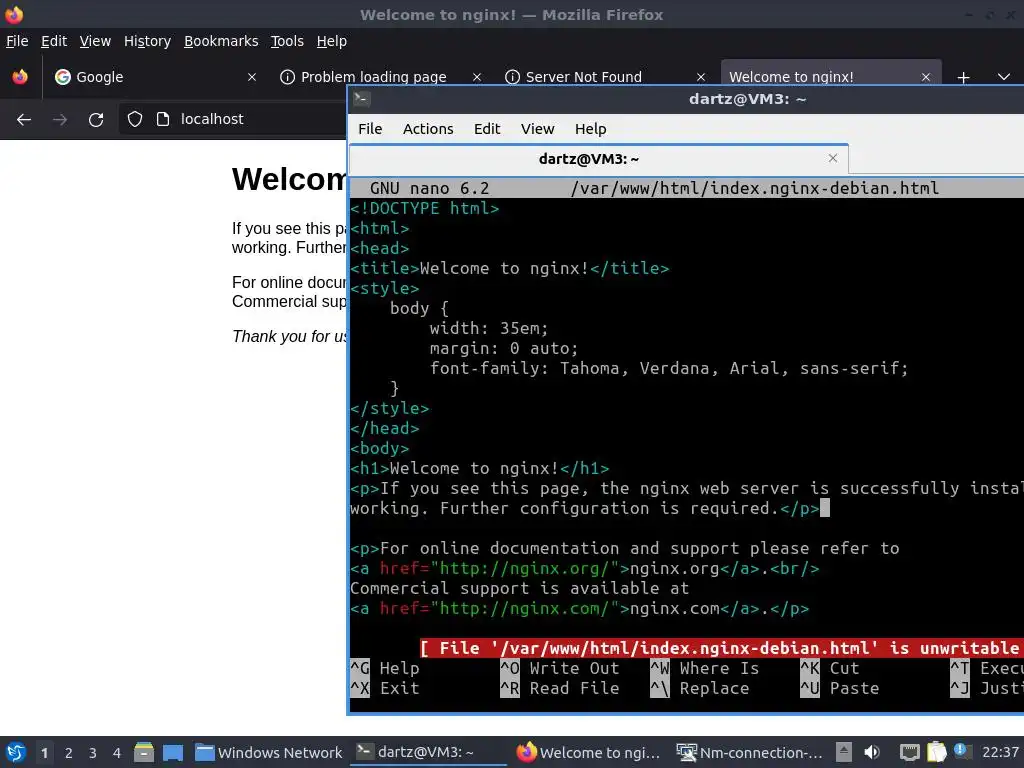
Task: Switch to workspace 3
Action: coord(93,752)
